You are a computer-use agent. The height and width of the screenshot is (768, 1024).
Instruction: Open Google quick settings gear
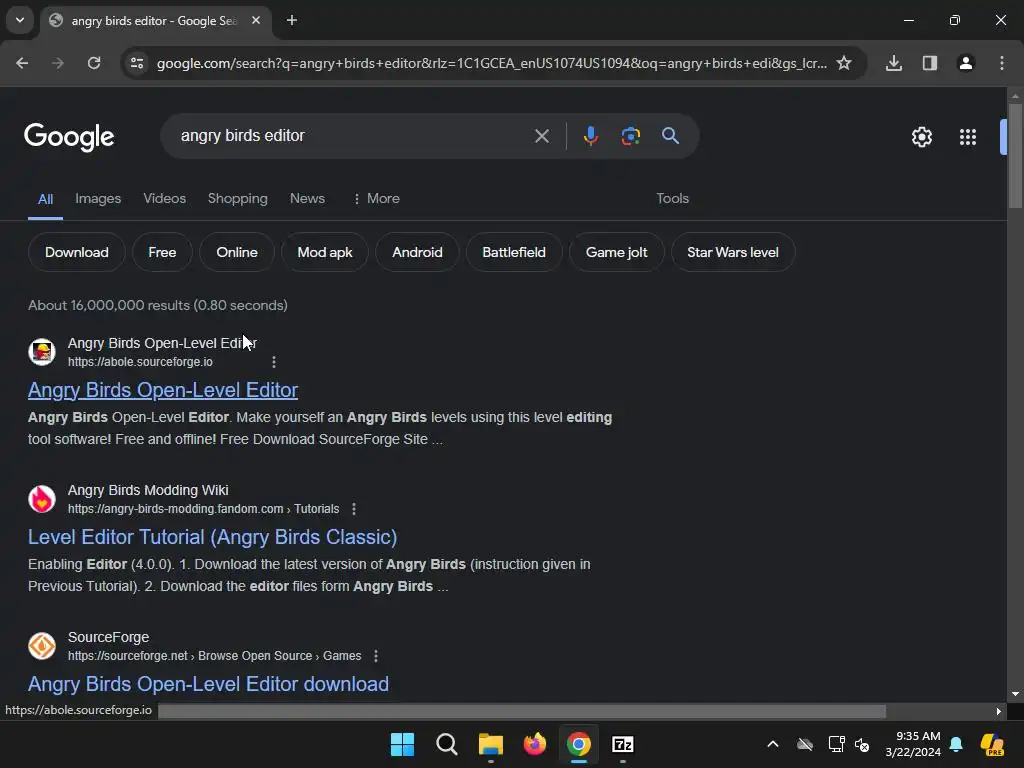coord(921,137)
